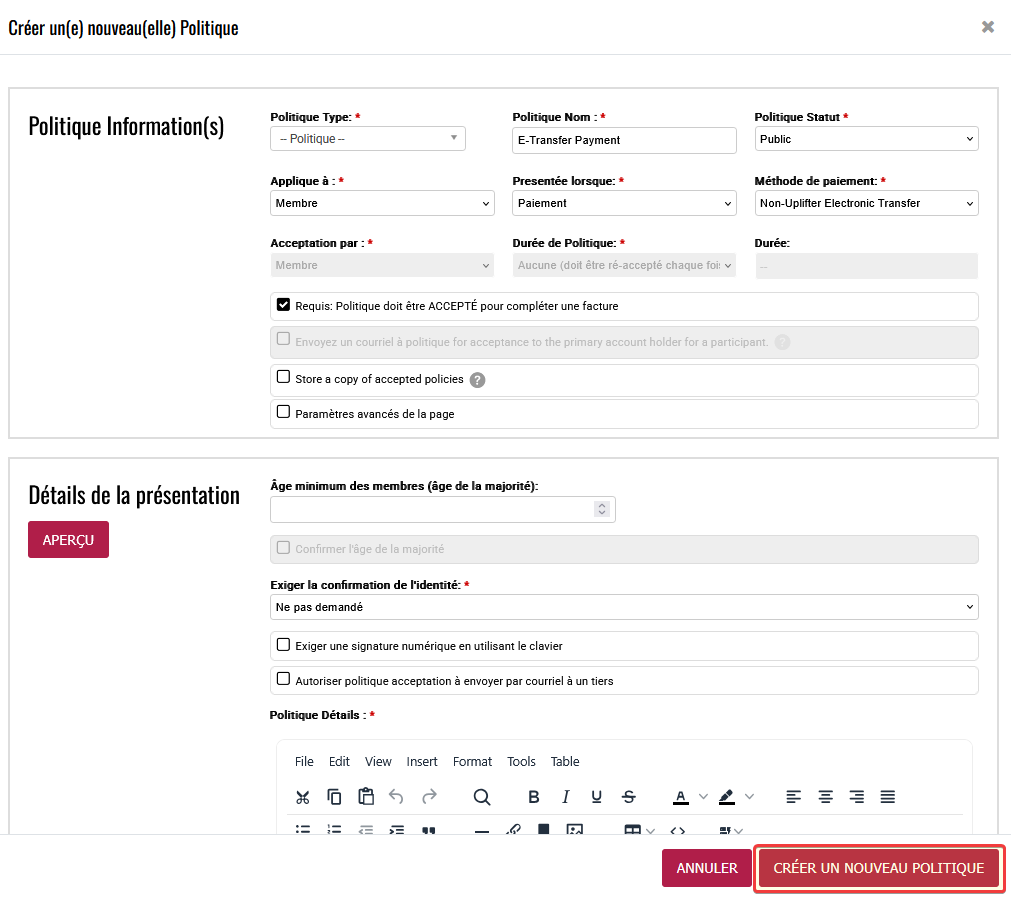Uncheck the Requis policy acceptance checkbox
The image size is (1011, 898).
coord(284,305)
